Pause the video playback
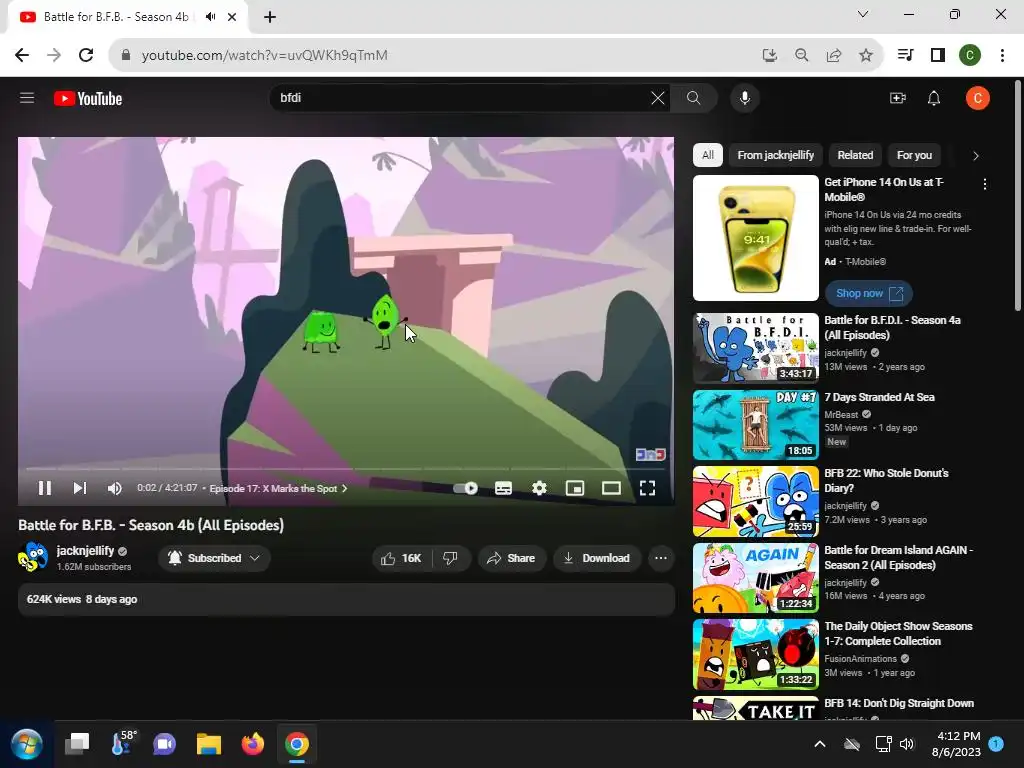Viewport: 1024px width, 768px height. pos(44,488)
